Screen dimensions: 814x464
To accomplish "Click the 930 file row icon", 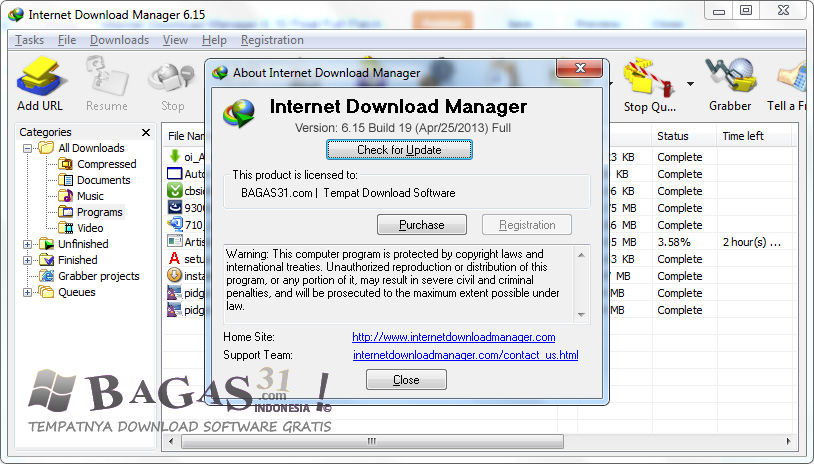I will point(174,207).
